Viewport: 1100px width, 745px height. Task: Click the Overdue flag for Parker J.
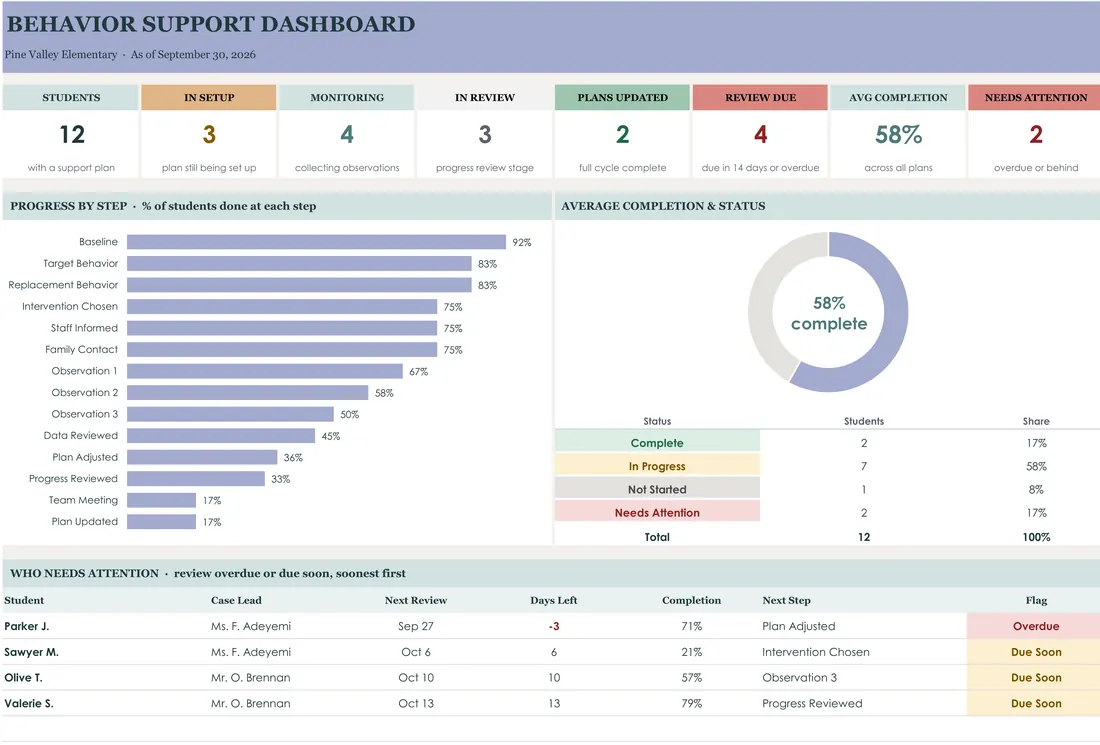[1035, 626]
